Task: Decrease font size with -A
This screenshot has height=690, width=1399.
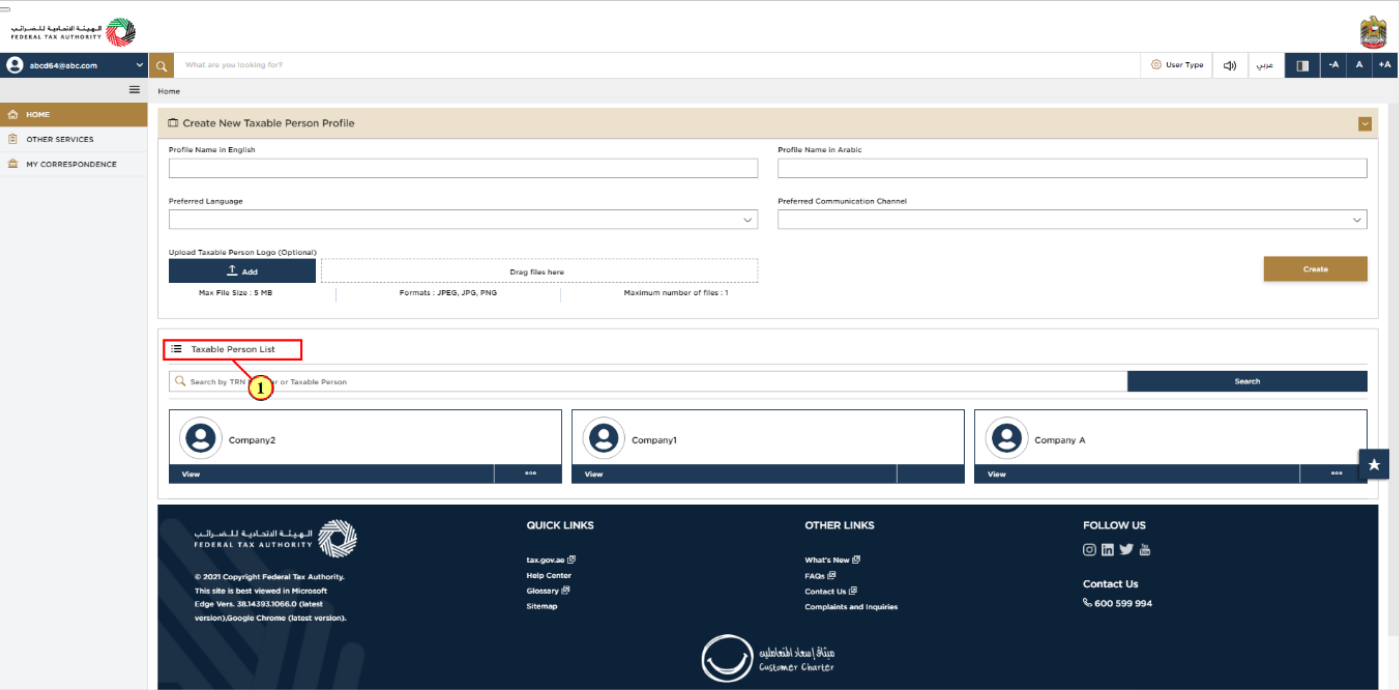Action: click(1333, 65)
